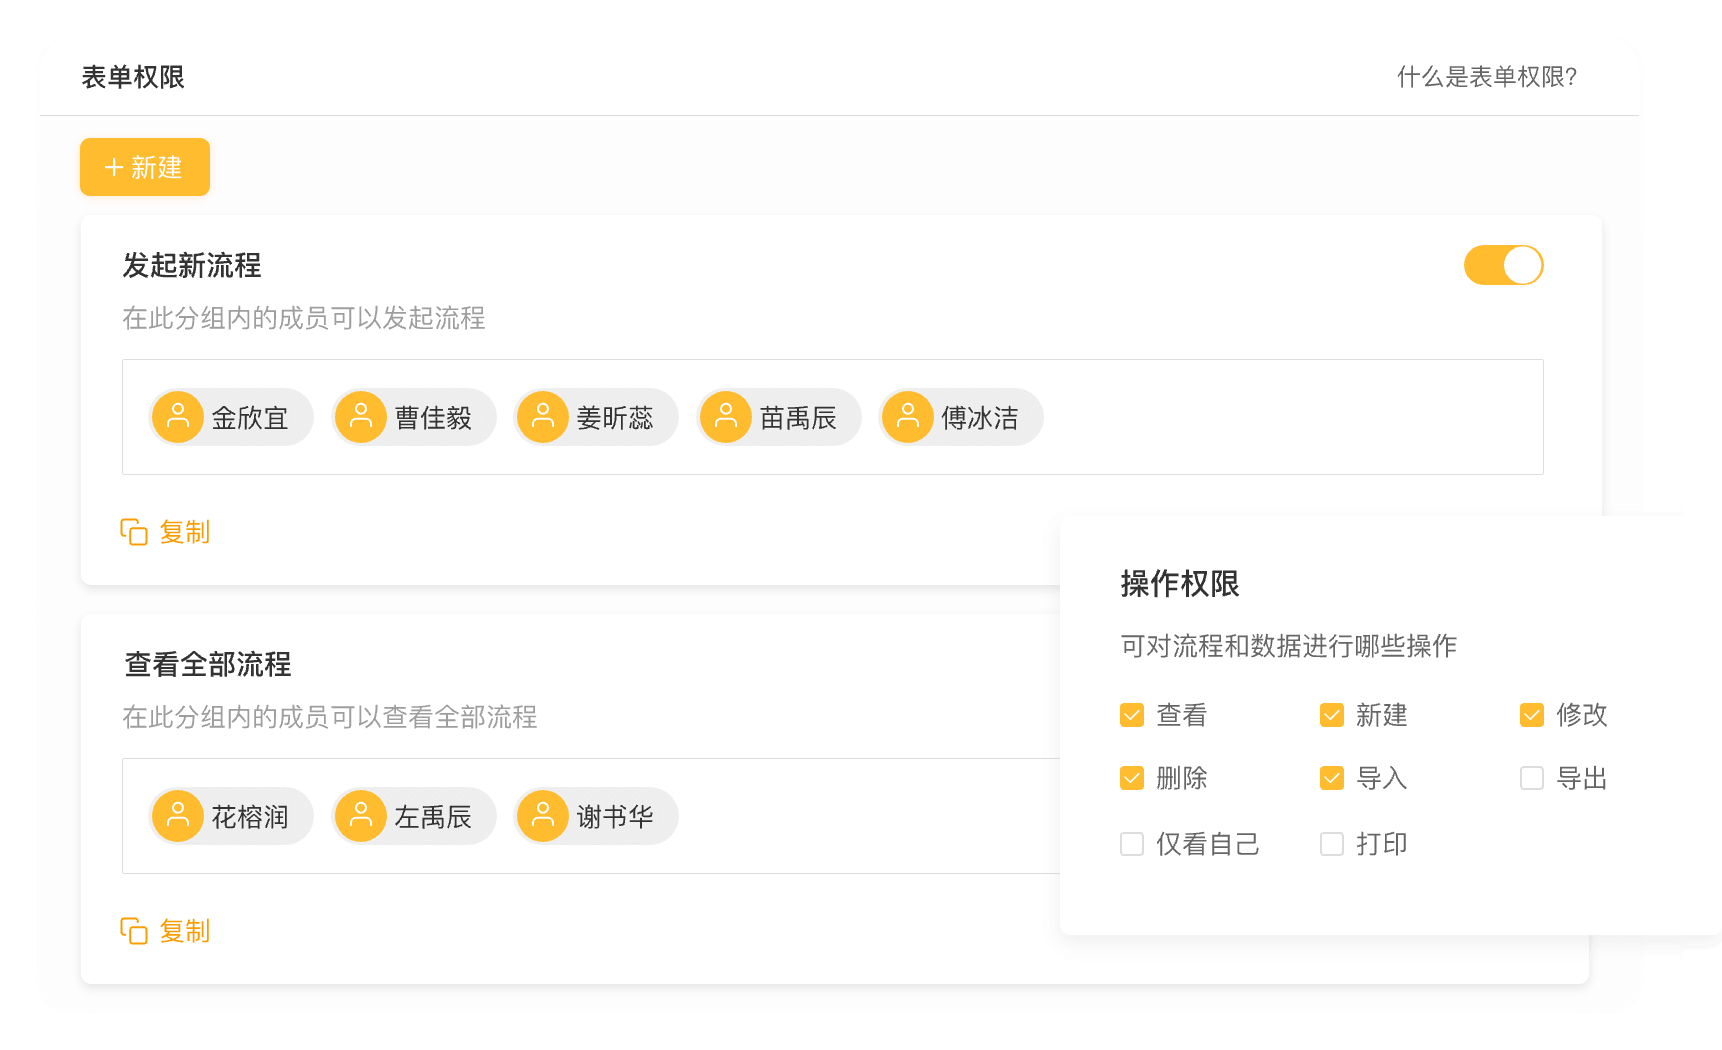Screen dimensions: 1722x1050
Task: Select member name 姜昕蕊
Action: pos(615,418)
